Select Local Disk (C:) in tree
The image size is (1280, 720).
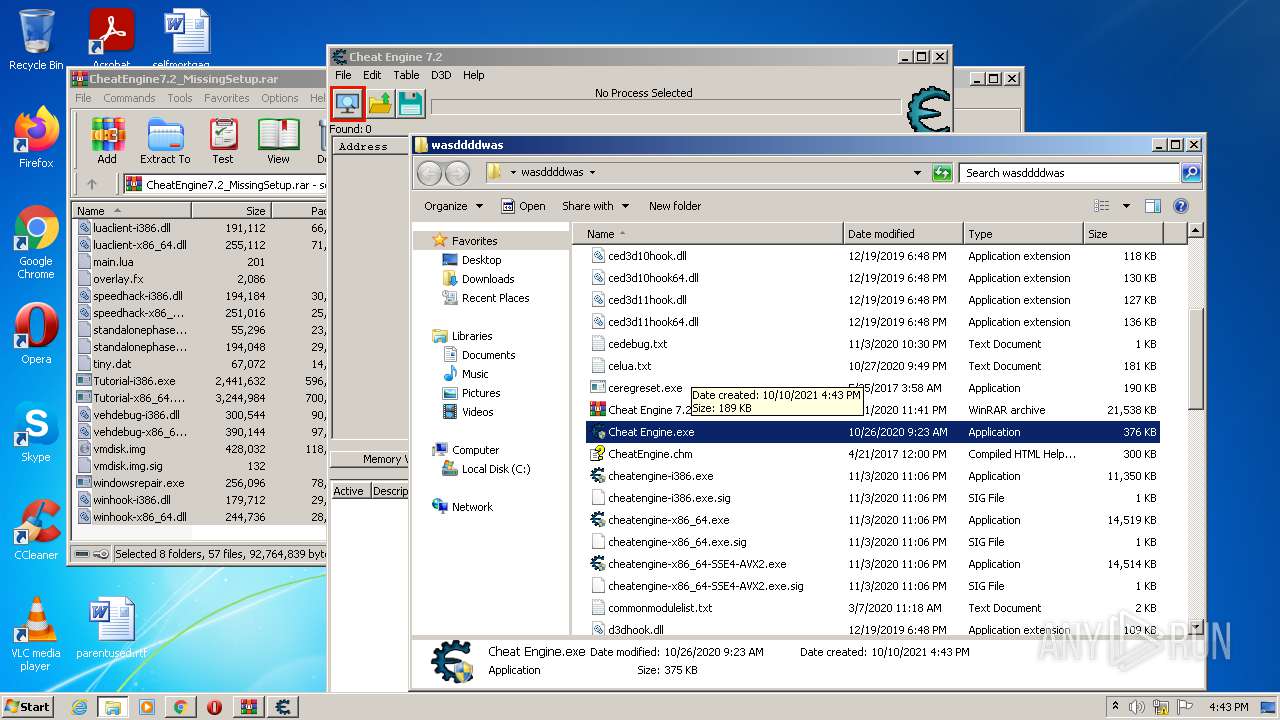[496, 469]
